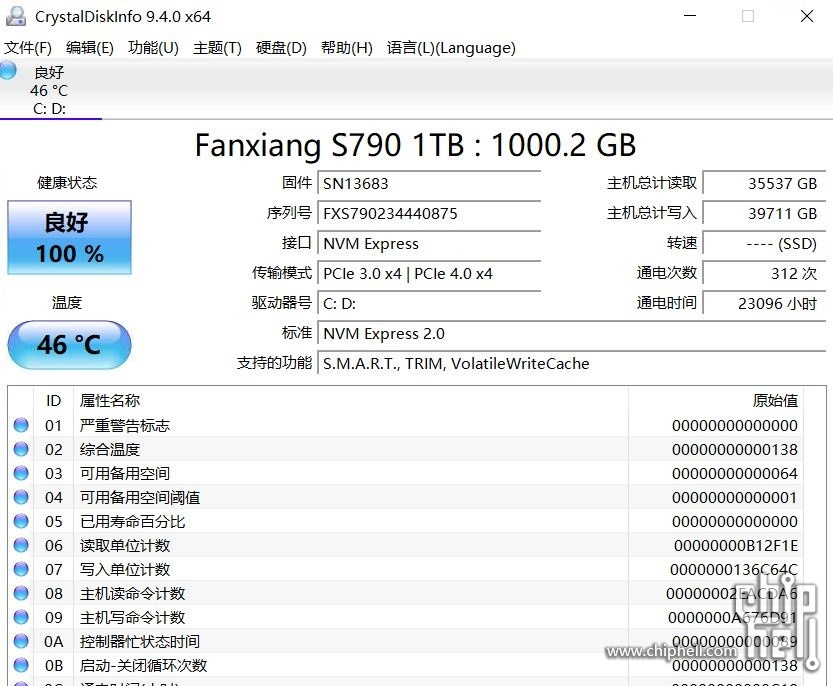Click power on hours value 23096 小时
Screen dimensions: 833x686
click(x=764, y=303)
